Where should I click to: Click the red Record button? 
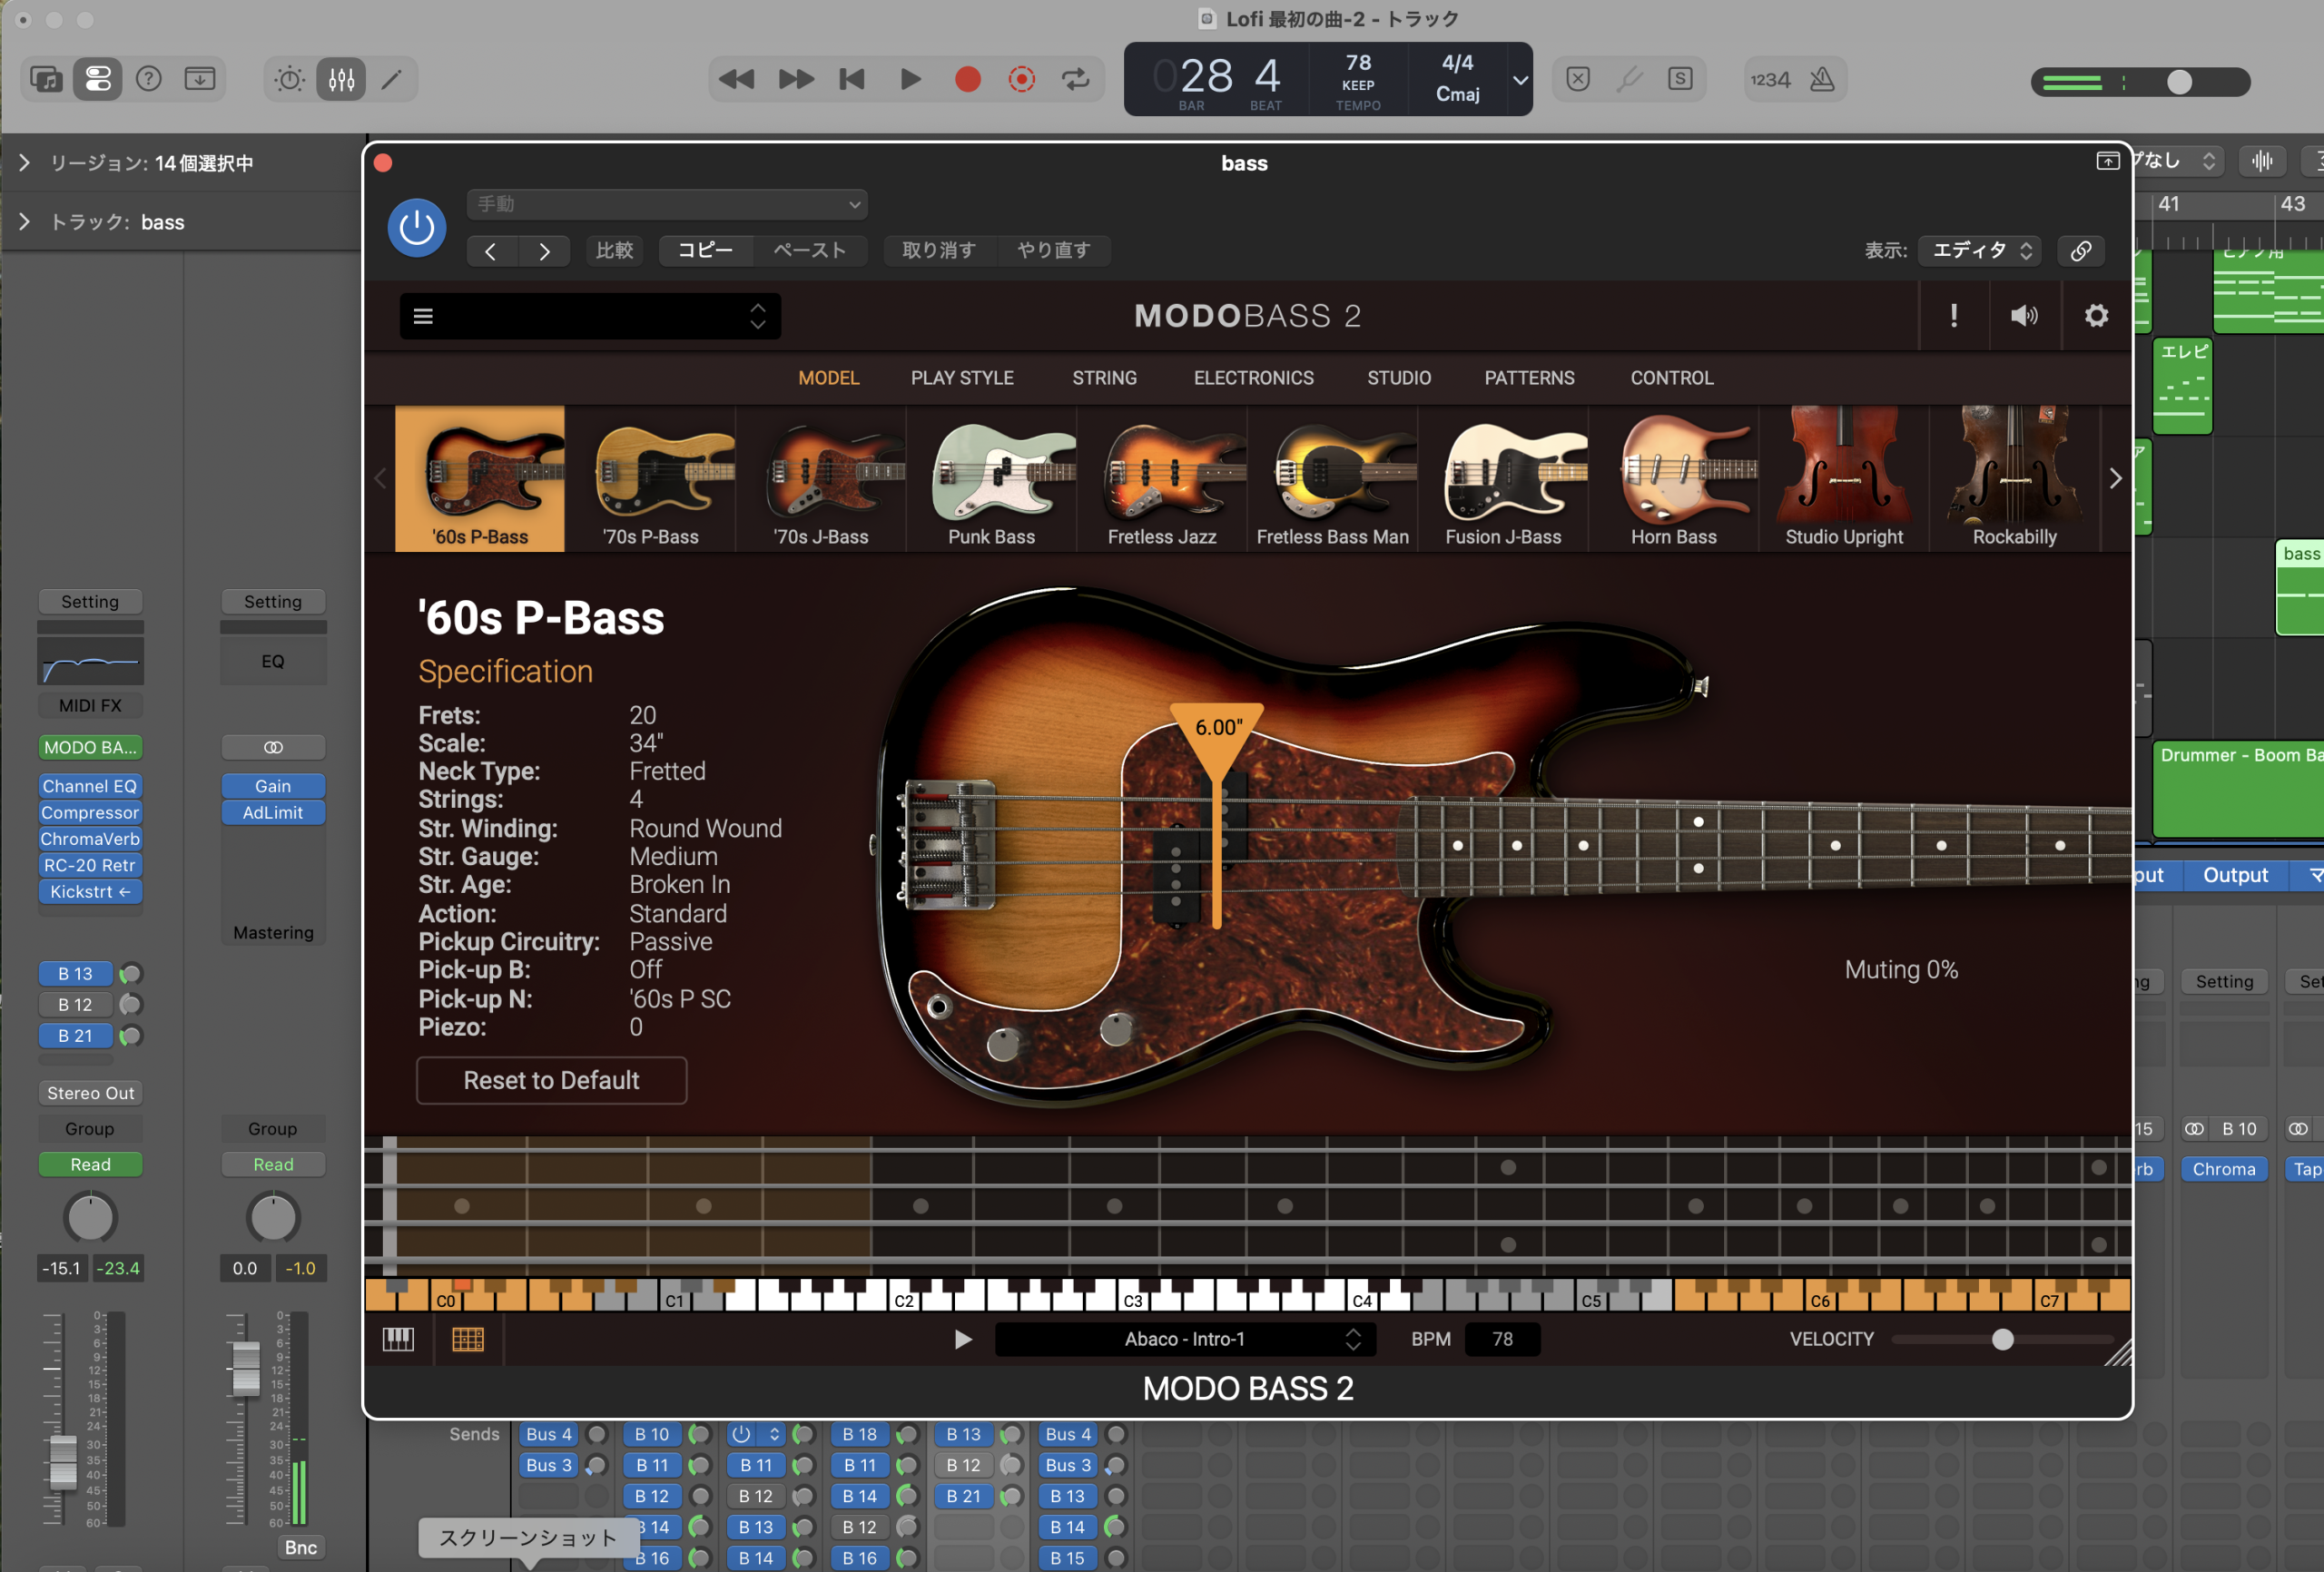967,79
